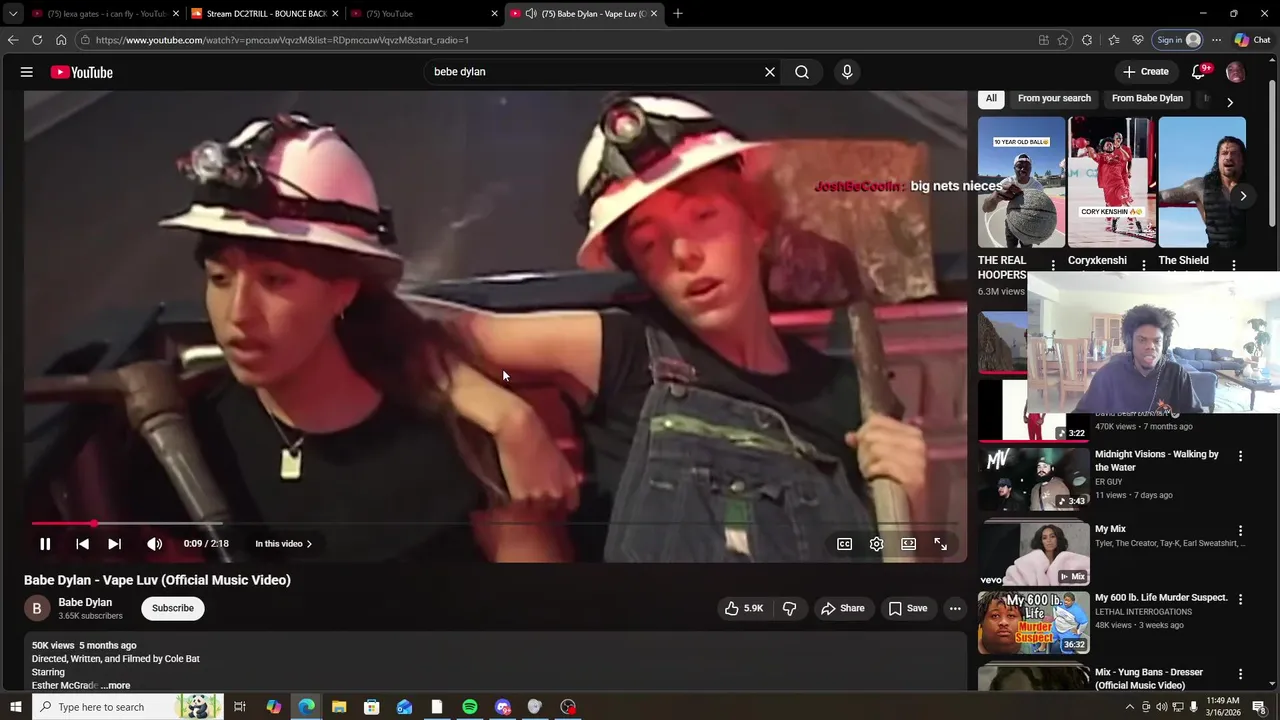Open Spotify from the taskbar

pos(470,707)
